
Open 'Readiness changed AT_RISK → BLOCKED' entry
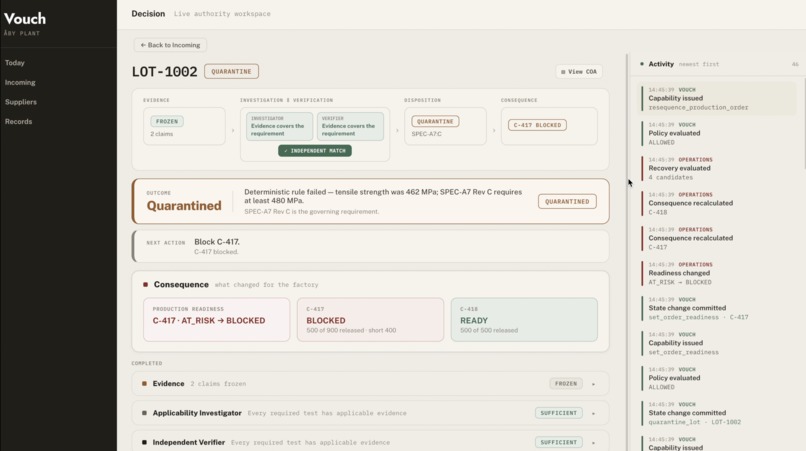(x=717, y=273)
